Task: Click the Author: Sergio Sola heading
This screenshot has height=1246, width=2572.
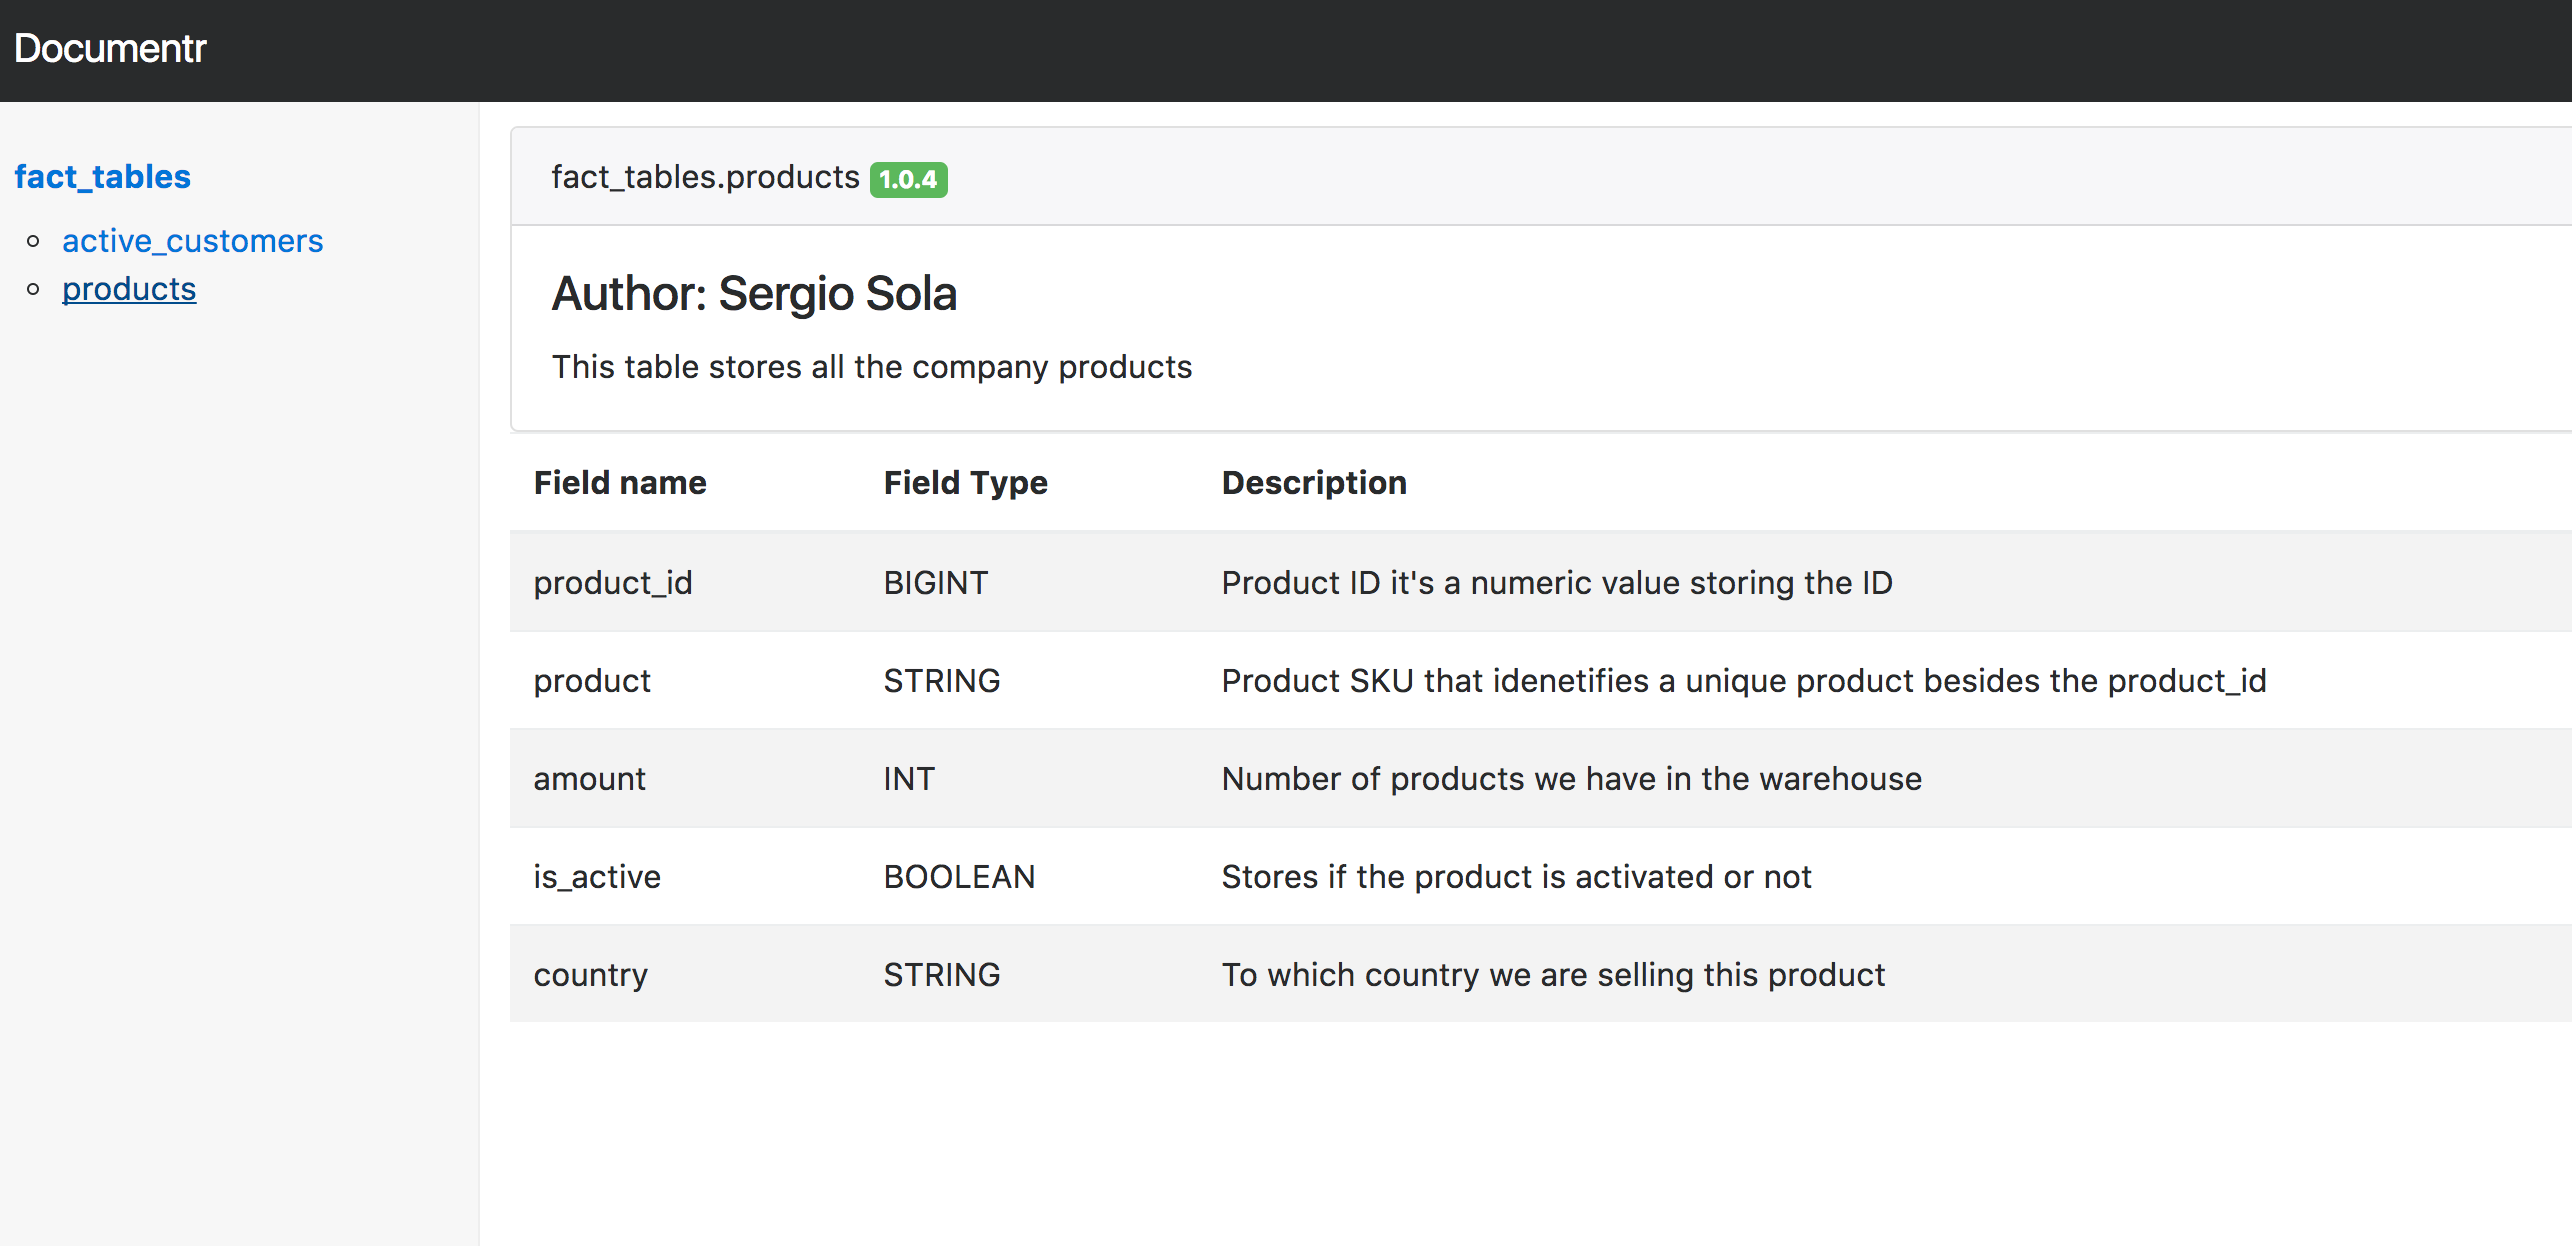Action: tap(754, 294)
